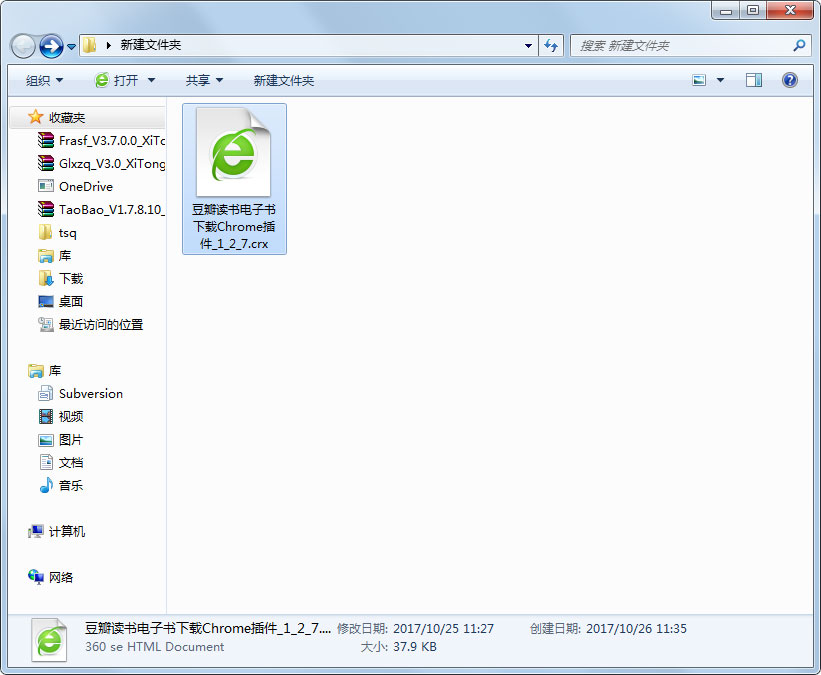Viewport: 821px width, 675px height.
Task: Click the 帮助 (help) question mark icon
Action: point(790,80)
